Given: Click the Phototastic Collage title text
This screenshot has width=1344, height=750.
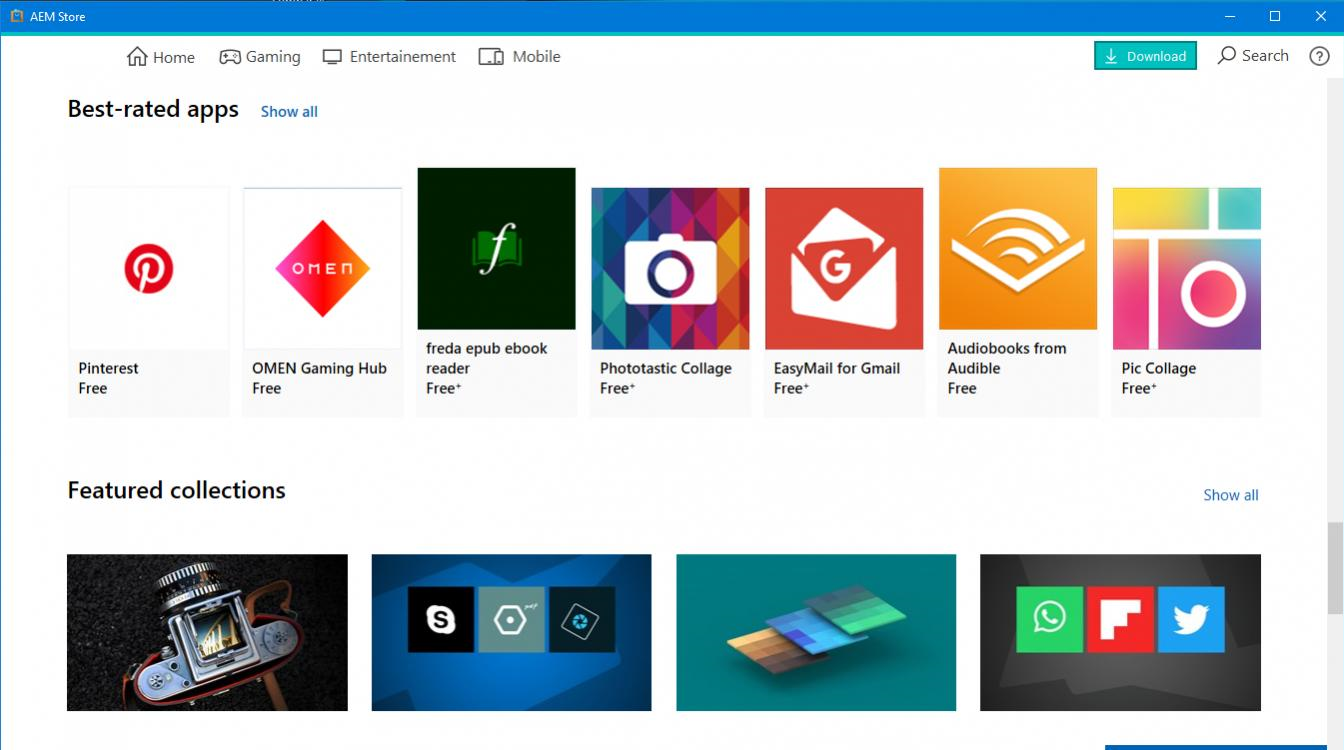Looking at the screenshot, I should click(666, 368).
